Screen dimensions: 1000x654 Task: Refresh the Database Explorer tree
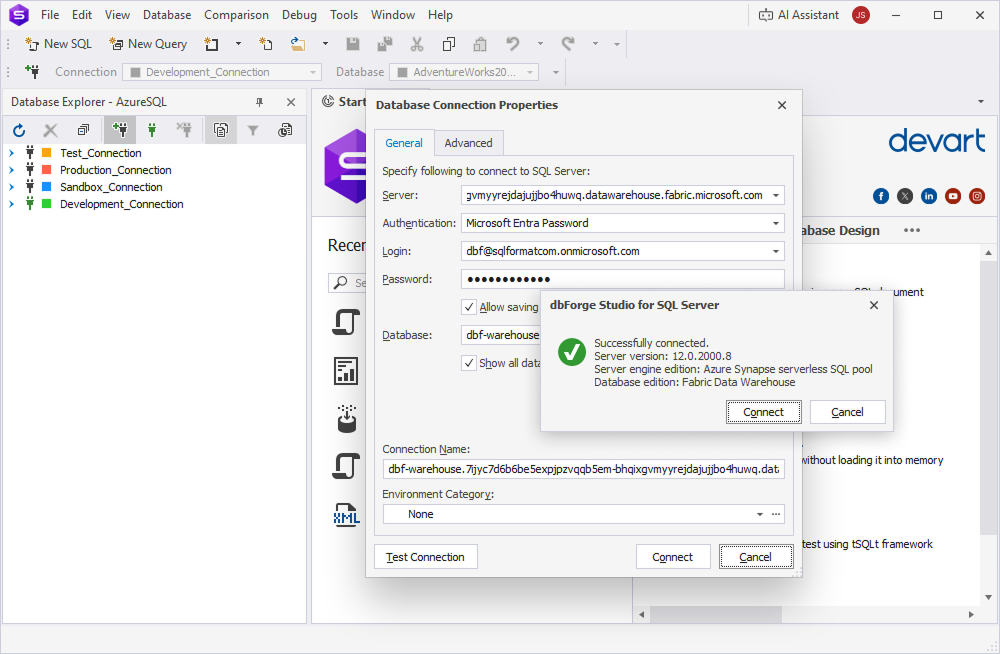pyautogui.click(x=18, y=130)
